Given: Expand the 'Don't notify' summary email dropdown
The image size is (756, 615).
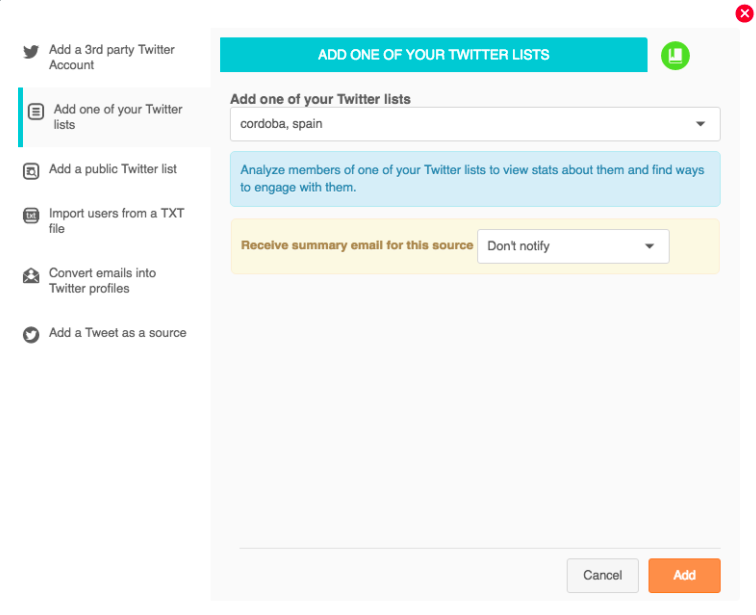Looking at the screenshot, I should (x=573, y=246).
